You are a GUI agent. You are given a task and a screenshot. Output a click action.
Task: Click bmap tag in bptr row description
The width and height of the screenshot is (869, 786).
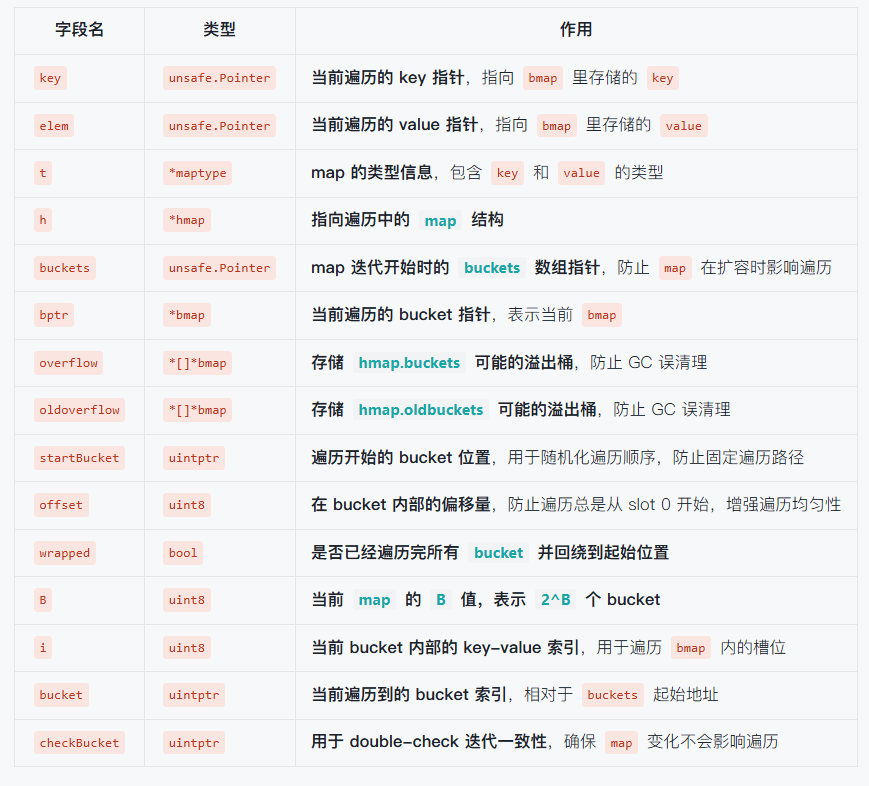pyautogui.click(x=601, y=315)
